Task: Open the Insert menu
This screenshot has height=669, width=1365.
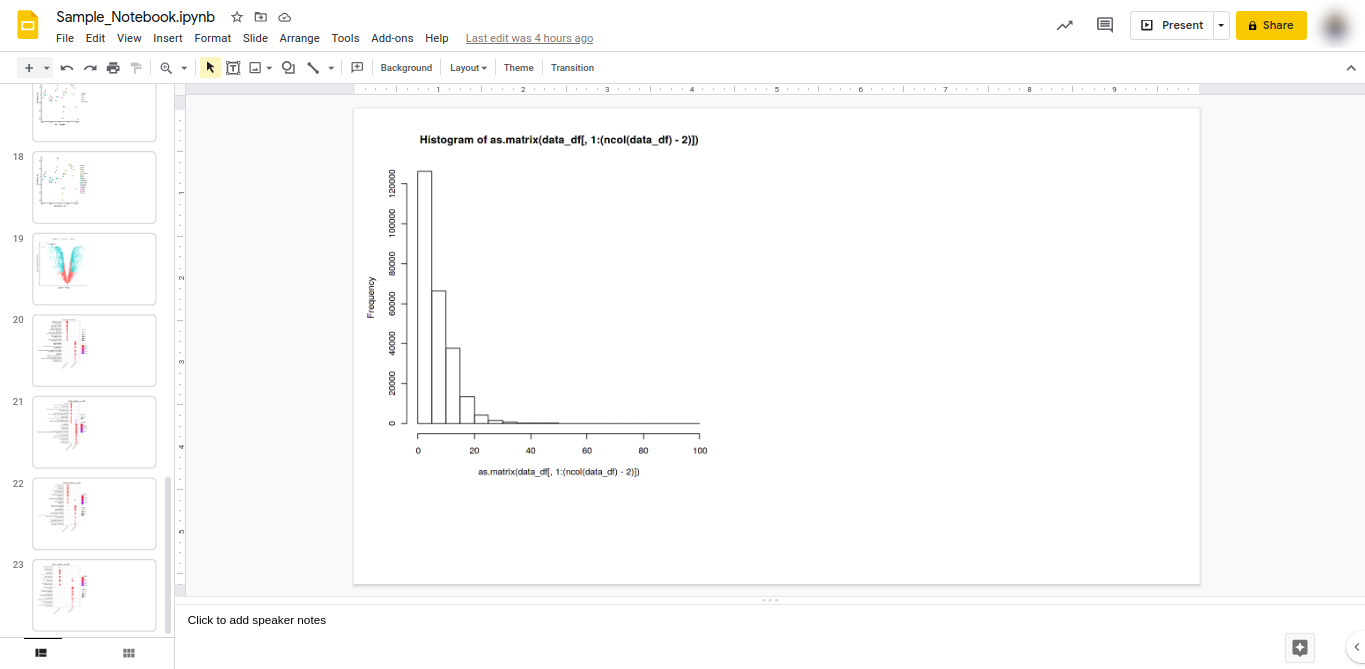Action: click(167, 38)
